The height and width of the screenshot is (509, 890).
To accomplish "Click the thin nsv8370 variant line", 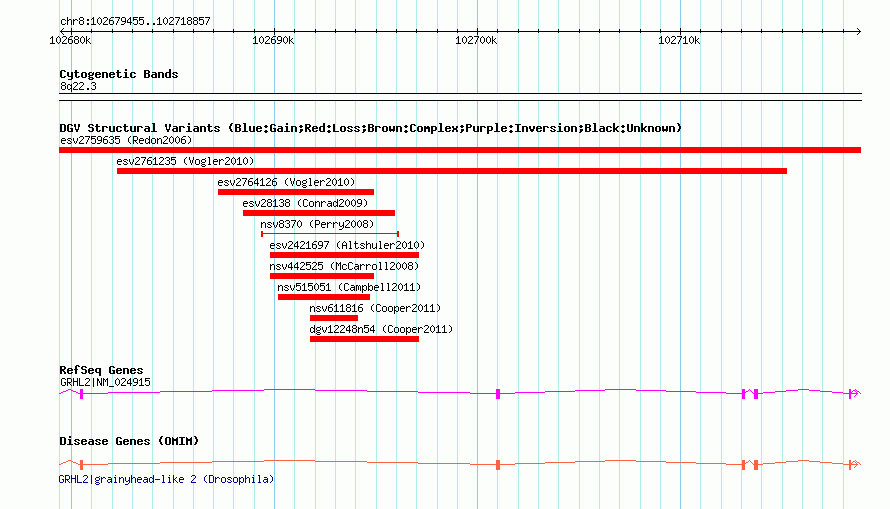I will click(x=330, y=234).
